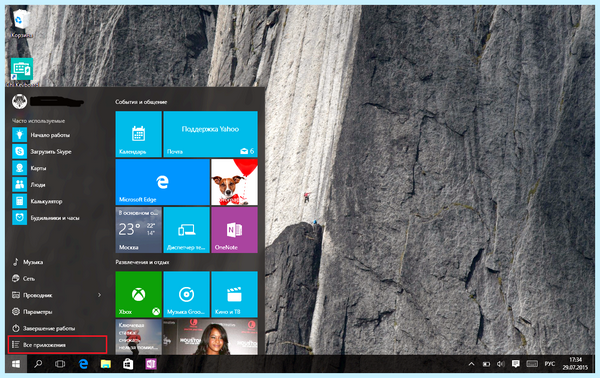Expand the Проводник jump list arrow
Image resolution: width=600 pixels, height=378 pixels.
99,295
